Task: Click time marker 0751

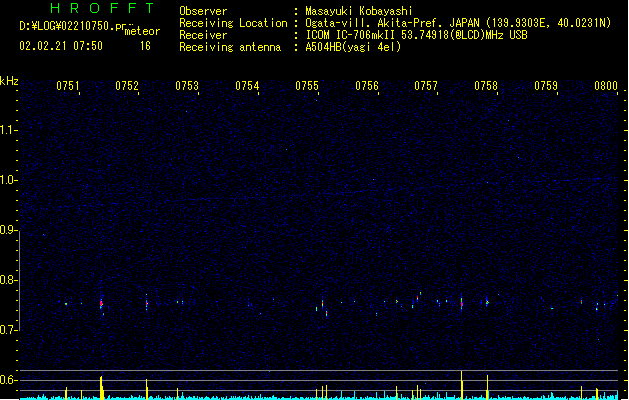Action: click(68, 86)
